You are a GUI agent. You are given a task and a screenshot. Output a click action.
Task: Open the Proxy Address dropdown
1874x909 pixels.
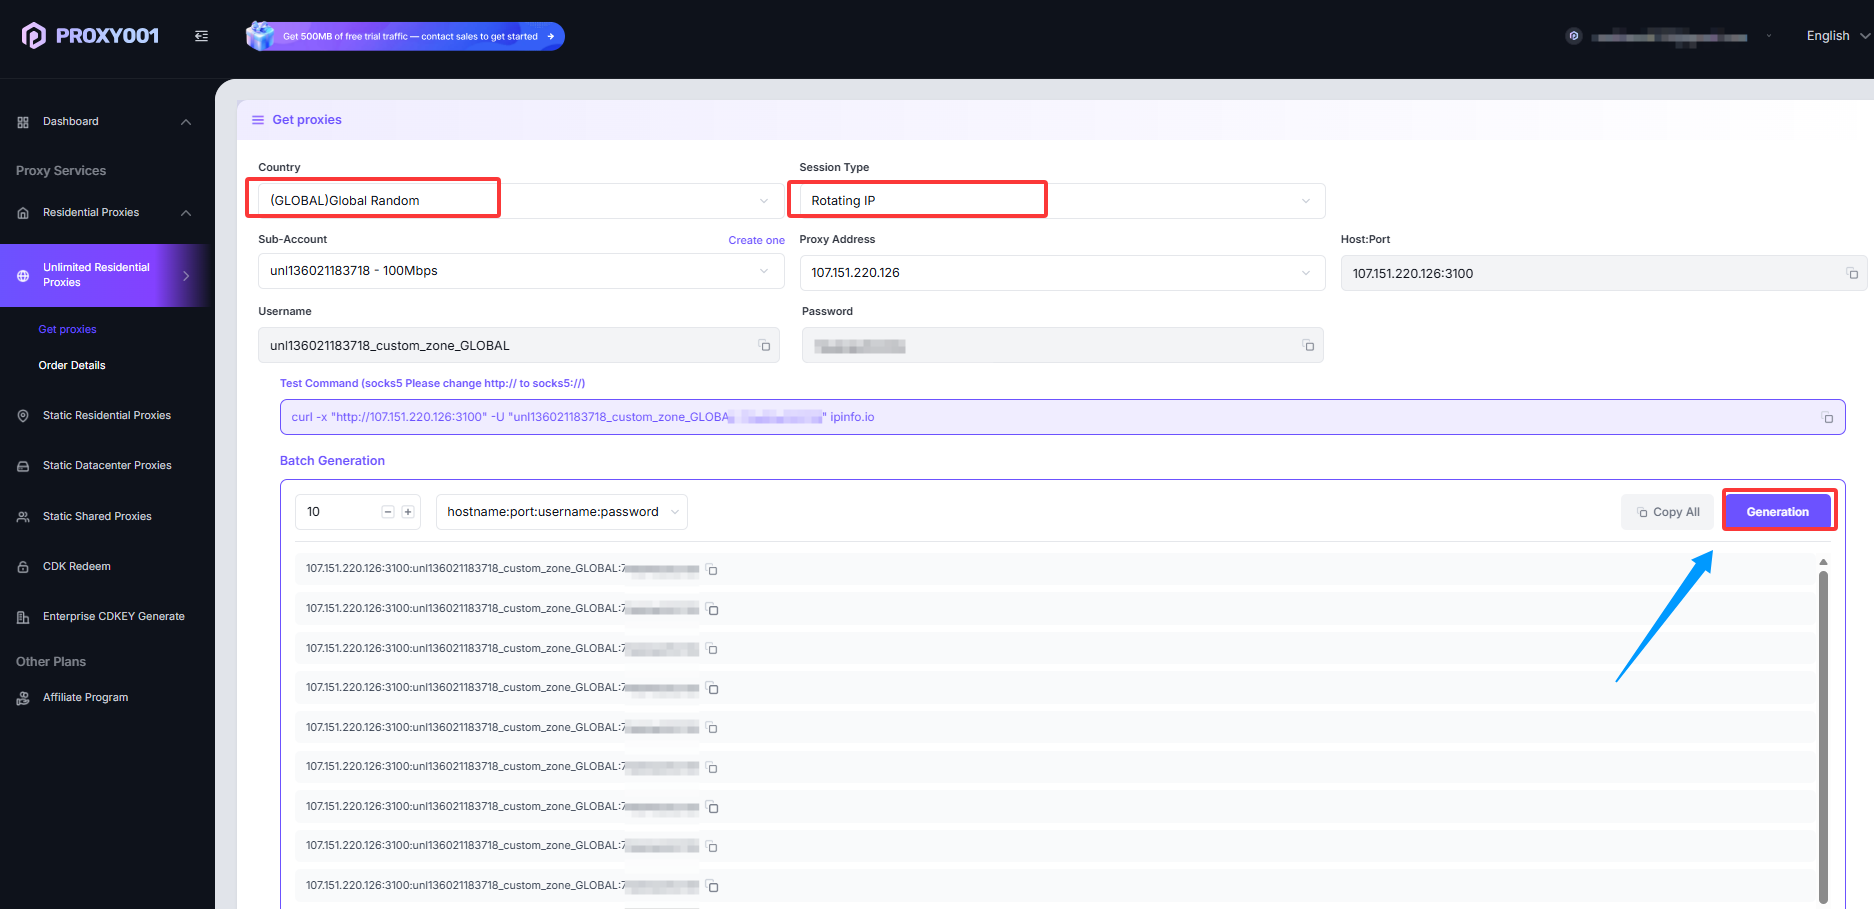pyautogui.click(x=1062, y=273)
